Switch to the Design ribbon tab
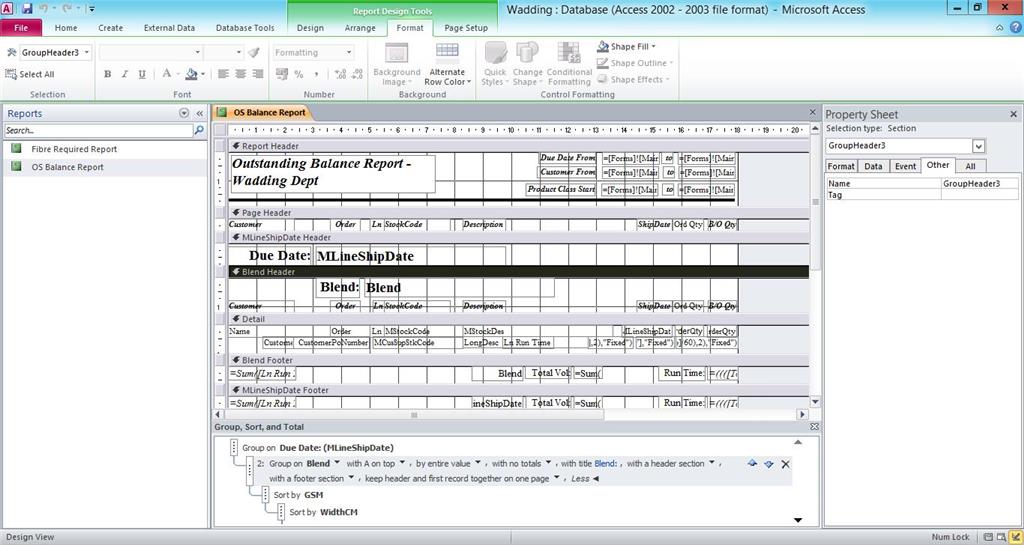Screen dimensions: 1024x545 point(310,28)
